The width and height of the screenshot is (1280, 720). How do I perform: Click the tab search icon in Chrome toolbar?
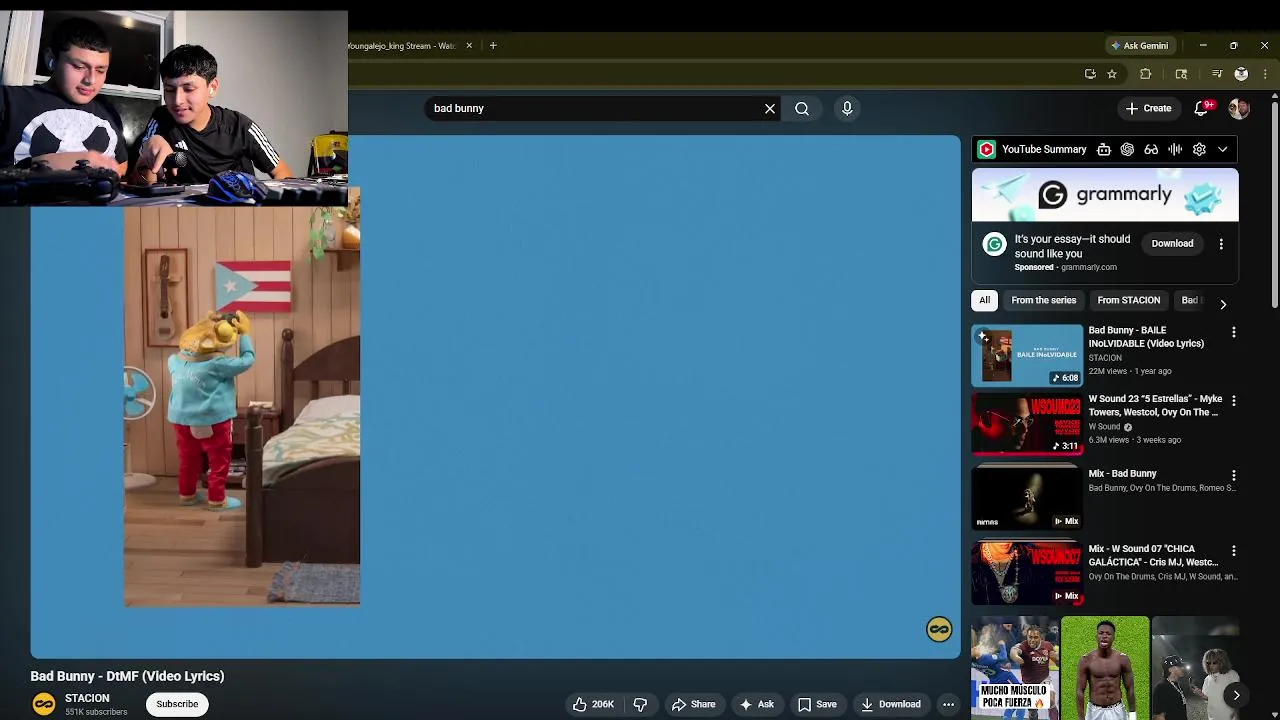point(1181,74)
